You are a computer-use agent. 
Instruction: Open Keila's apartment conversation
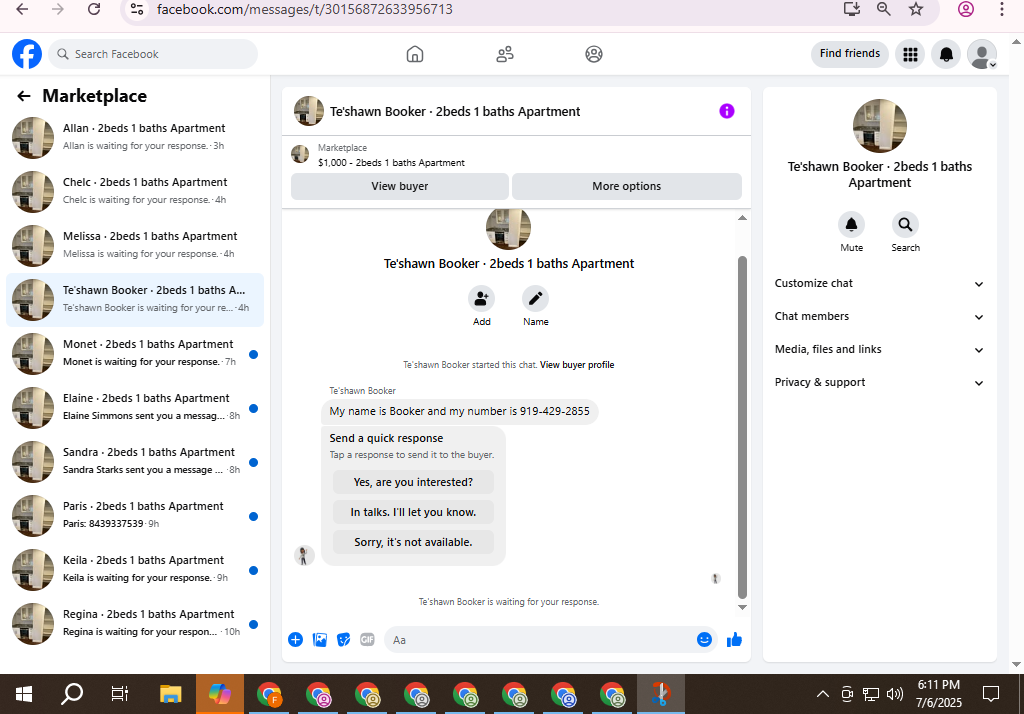tap(135, 570)
